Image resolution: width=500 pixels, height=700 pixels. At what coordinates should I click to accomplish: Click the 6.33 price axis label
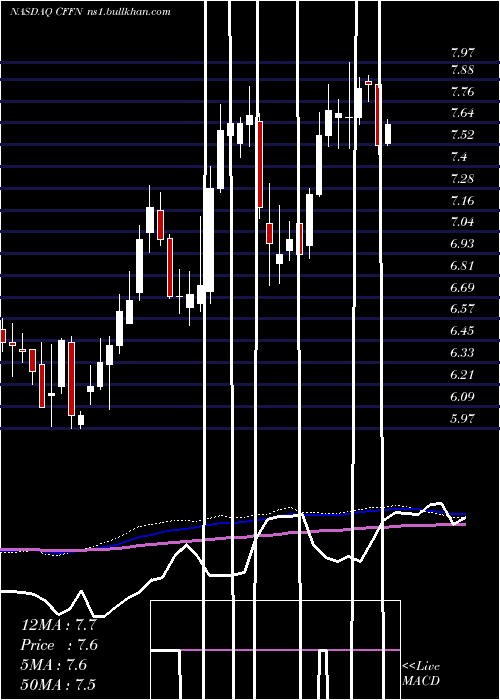[462, 353]
